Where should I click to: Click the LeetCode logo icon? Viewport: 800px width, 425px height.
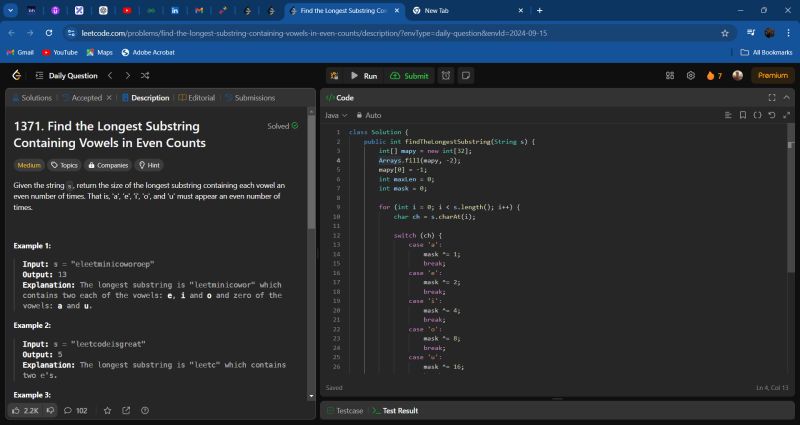coord(16,75)
